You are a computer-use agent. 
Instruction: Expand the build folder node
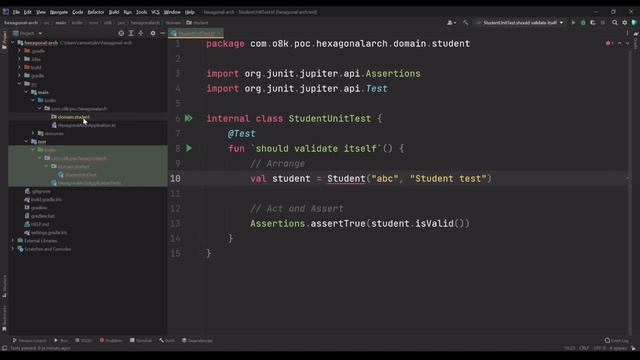[20, 67]
